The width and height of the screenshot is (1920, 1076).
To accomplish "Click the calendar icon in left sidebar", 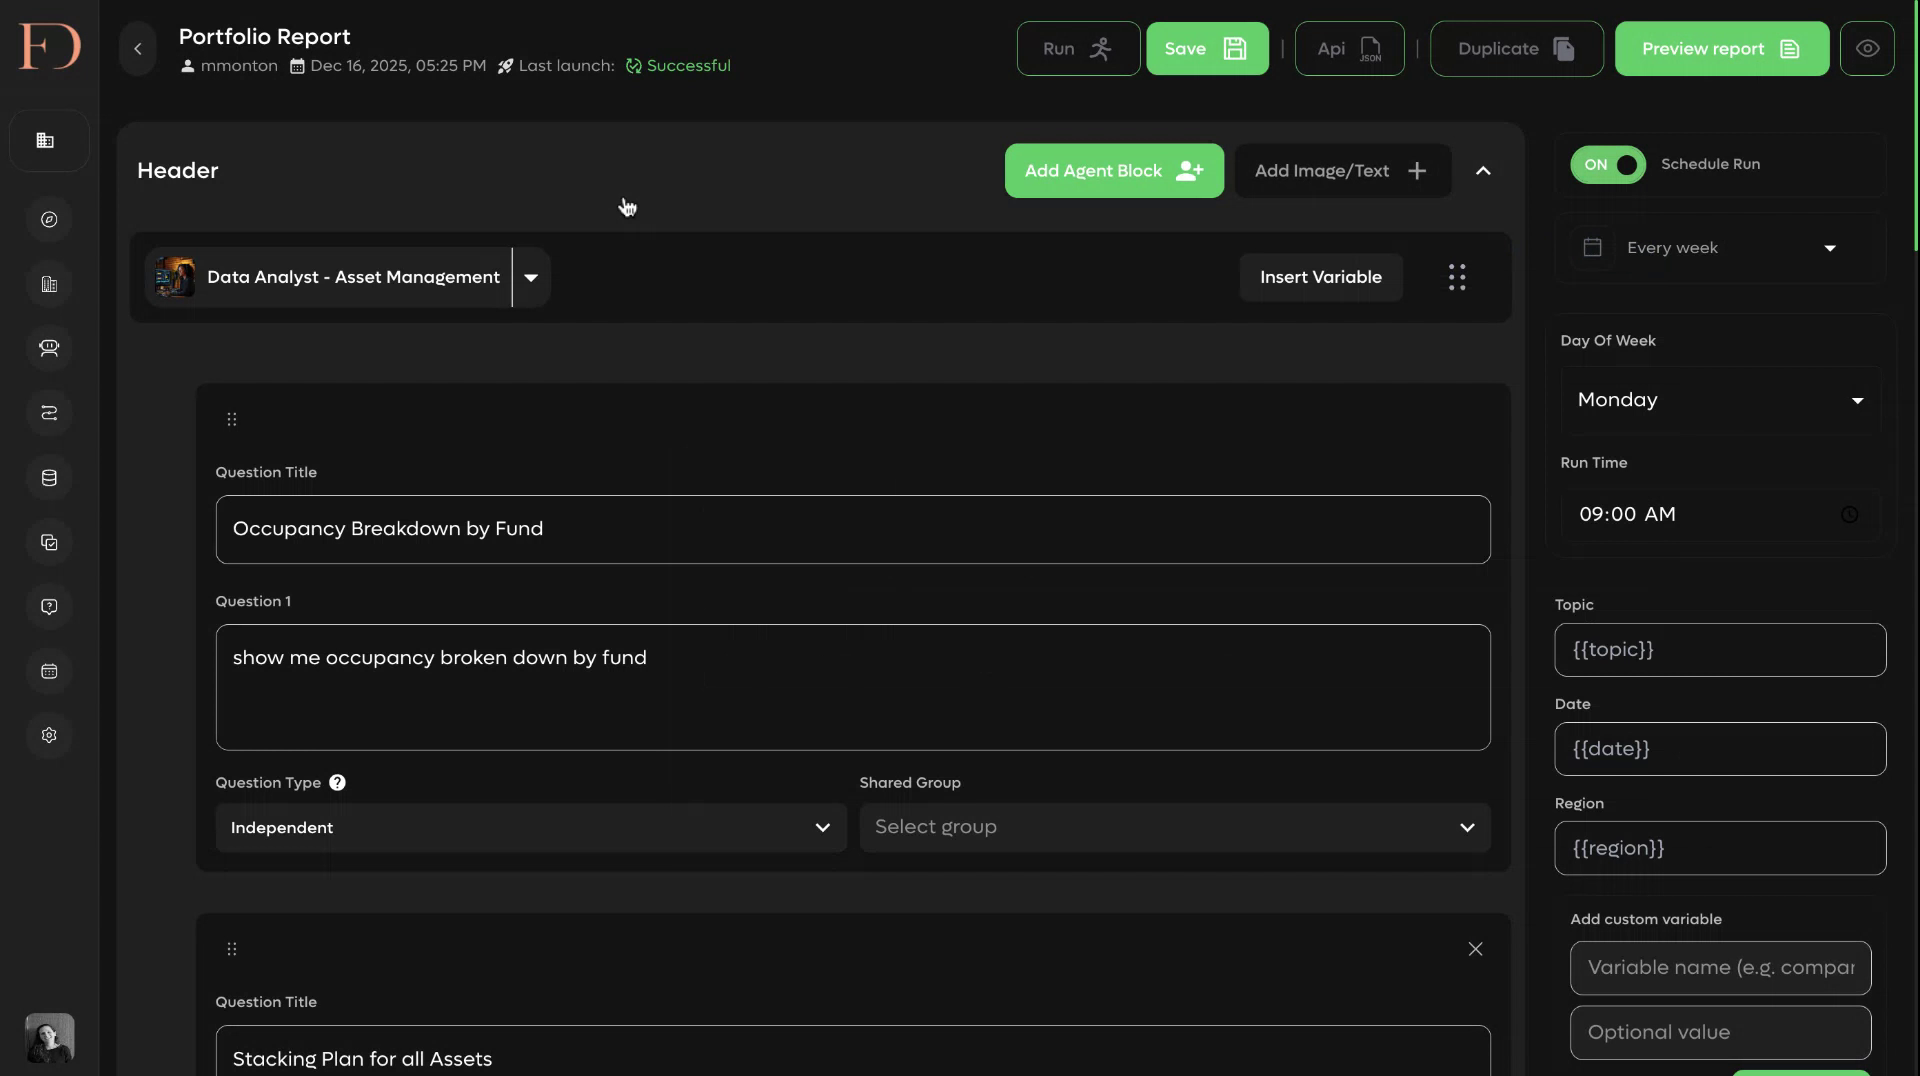I will pos(49,671).
